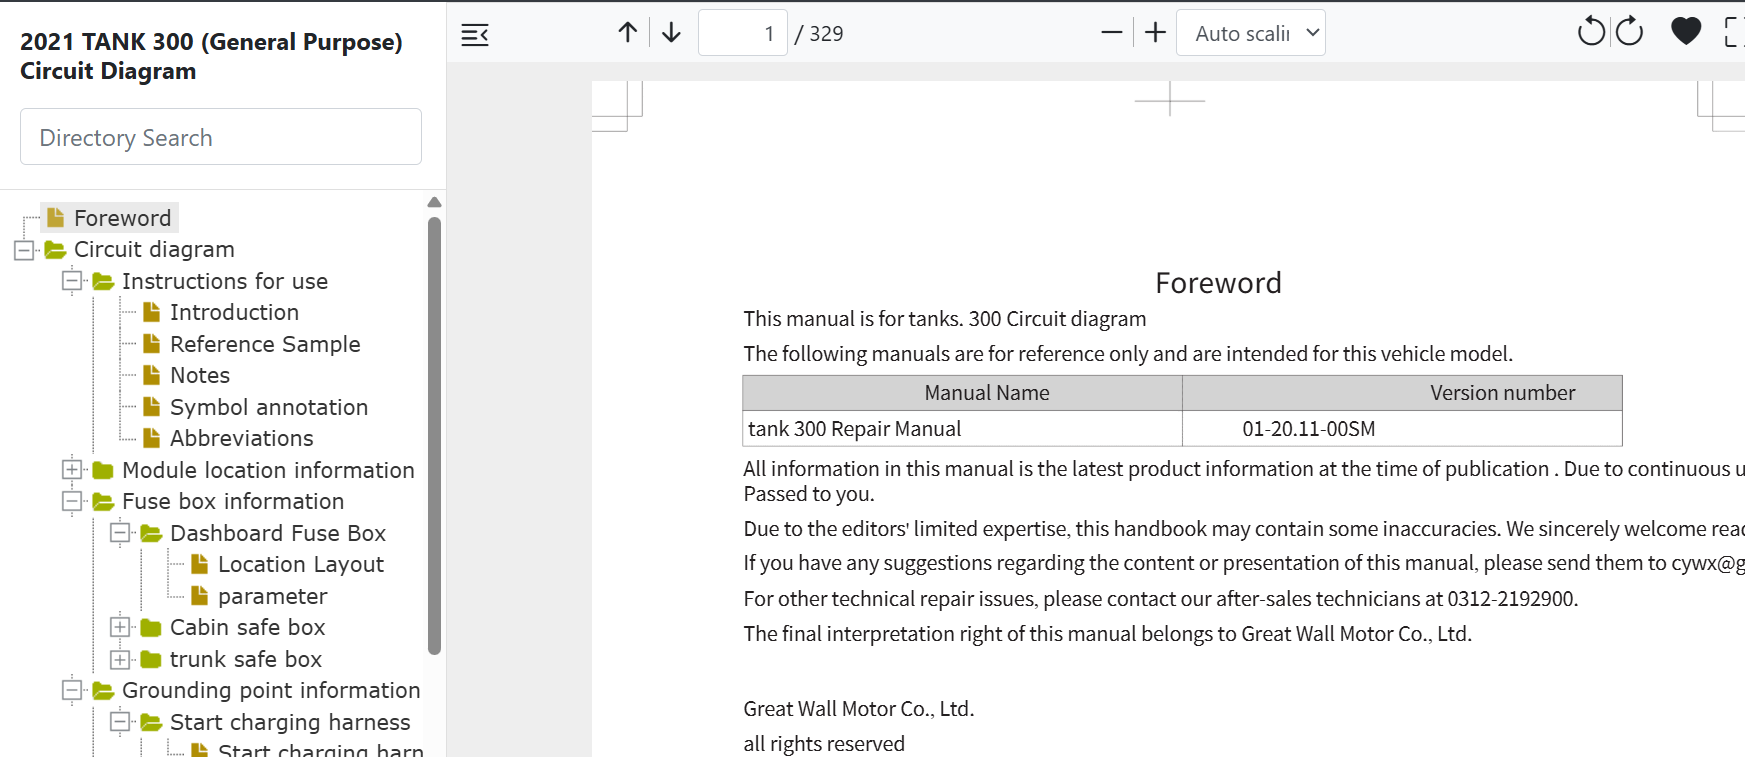Collapse the Circuit diagram tree node
Image resolution: width=1745 pixels, height=757 pixels.
pyautogui.click(x=24, y=249)
